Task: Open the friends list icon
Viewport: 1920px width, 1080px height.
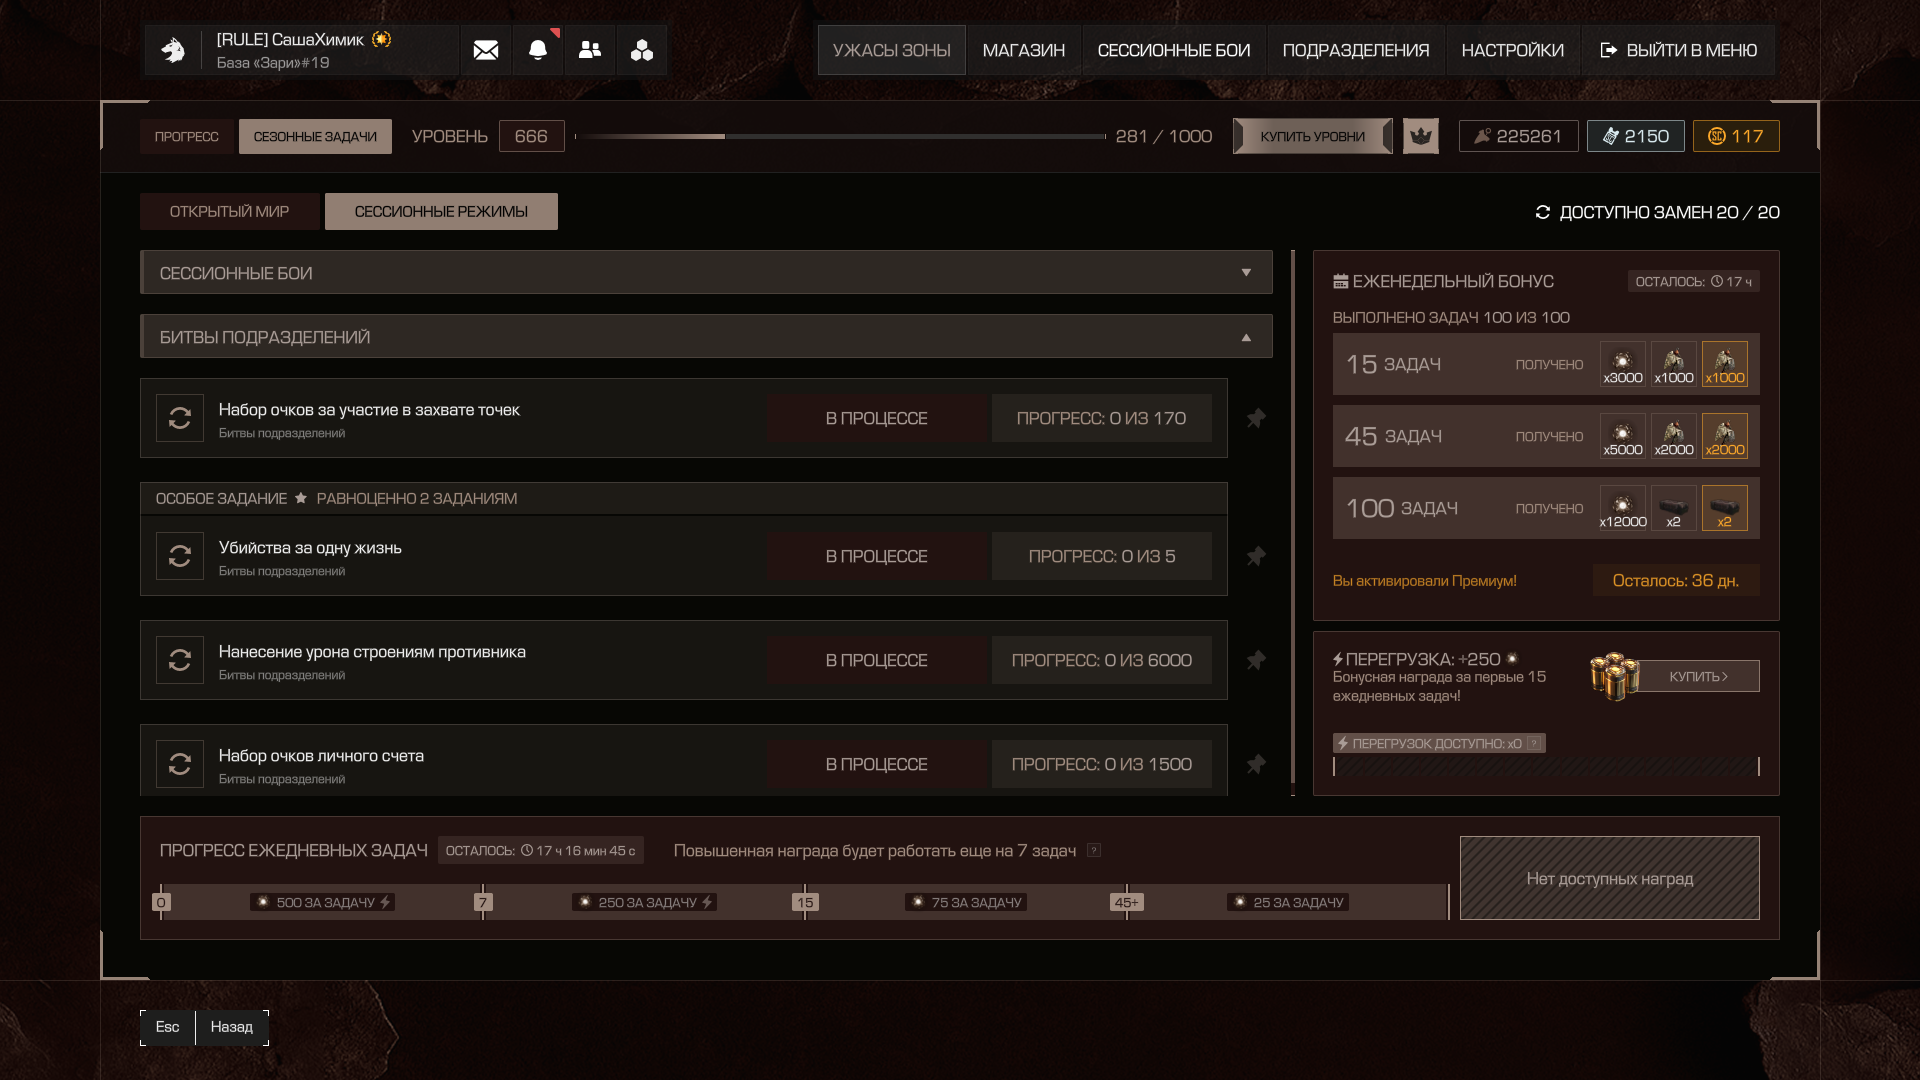Action: [590, 50]
